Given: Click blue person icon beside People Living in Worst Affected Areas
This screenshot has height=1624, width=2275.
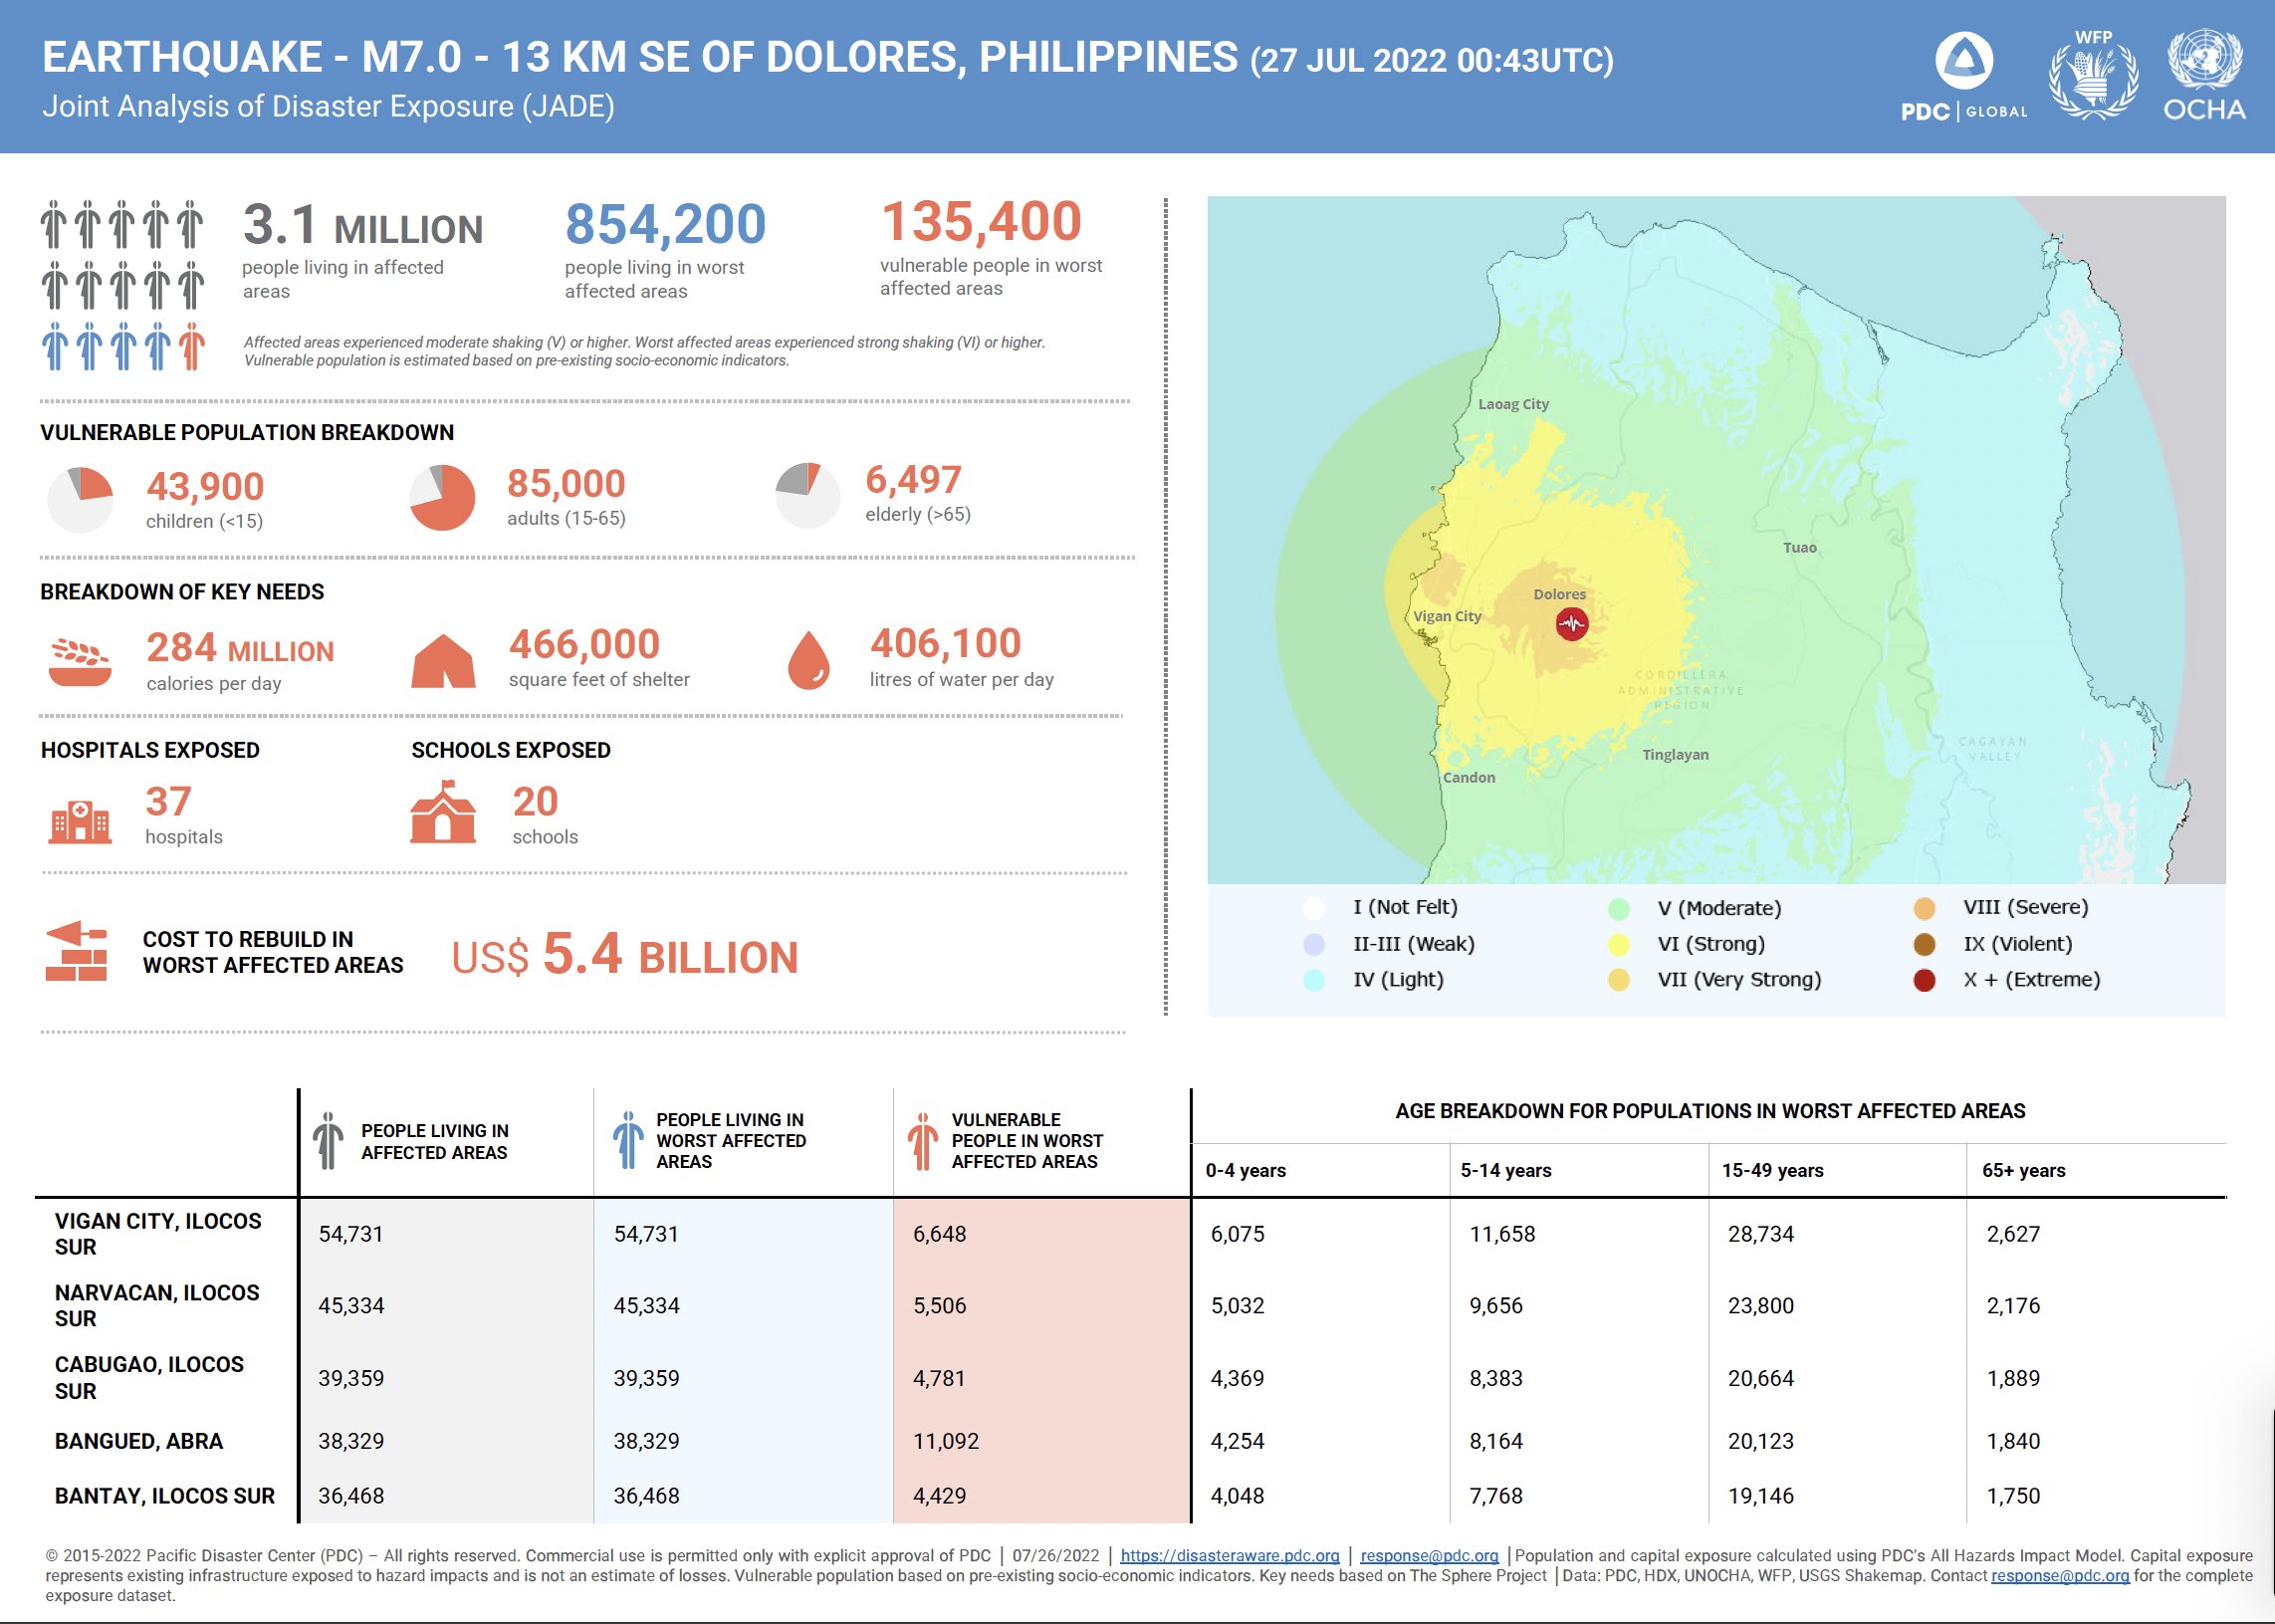Looking at the screenshot, I should (628, 1140).
